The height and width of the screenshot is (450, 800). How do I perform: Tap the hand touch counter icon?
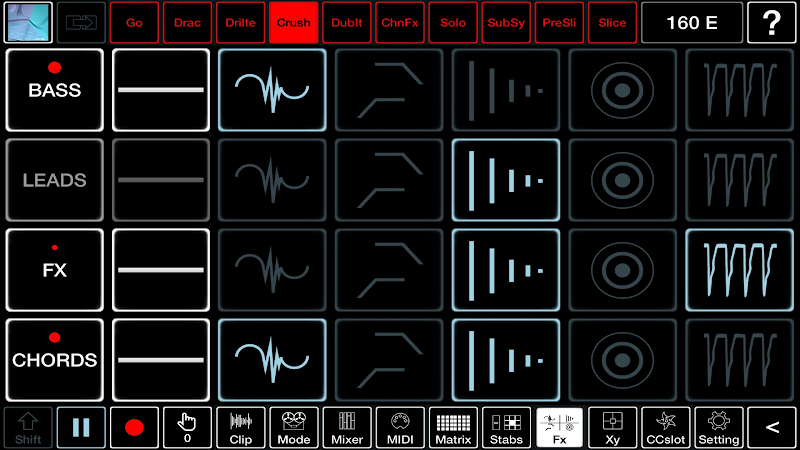coord(187,428)
